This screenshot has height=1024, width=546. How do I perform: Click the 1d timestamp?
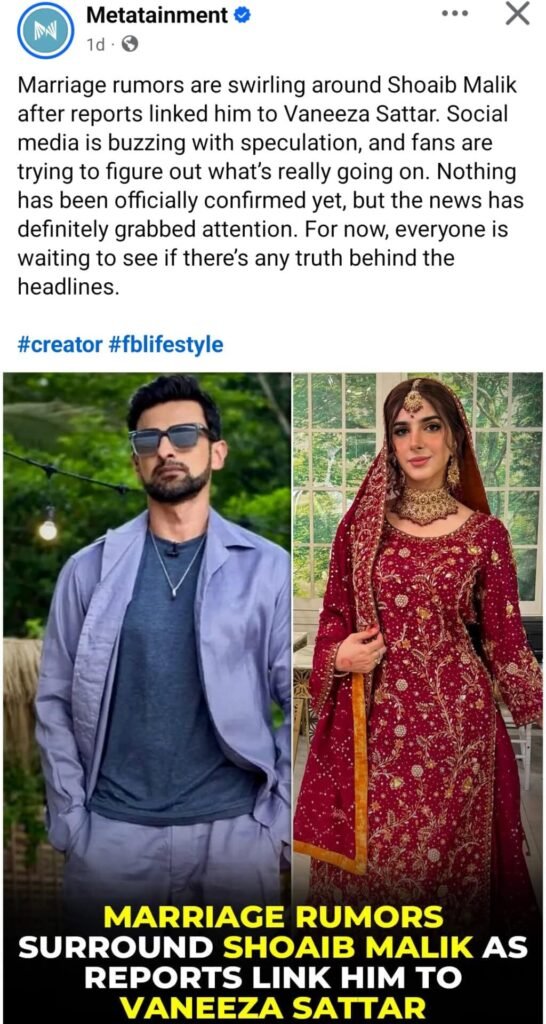tap(95, 45)
